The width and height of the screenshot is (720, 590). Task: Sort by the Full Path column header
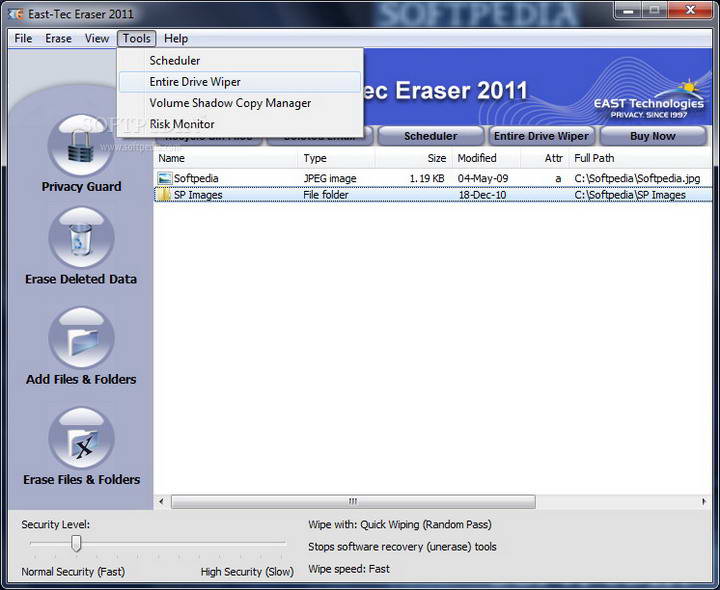641,158
